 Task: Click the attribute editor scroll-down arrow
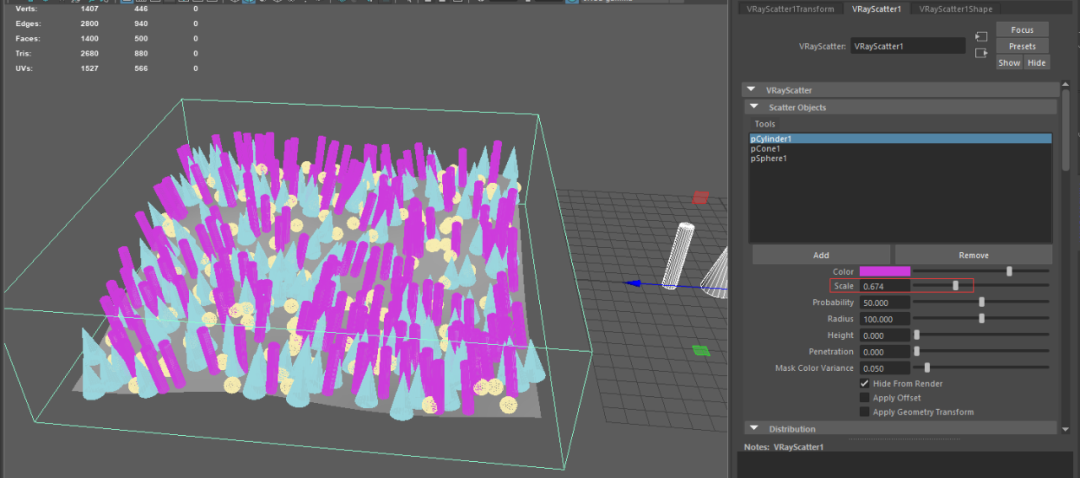coord(1066,428)
